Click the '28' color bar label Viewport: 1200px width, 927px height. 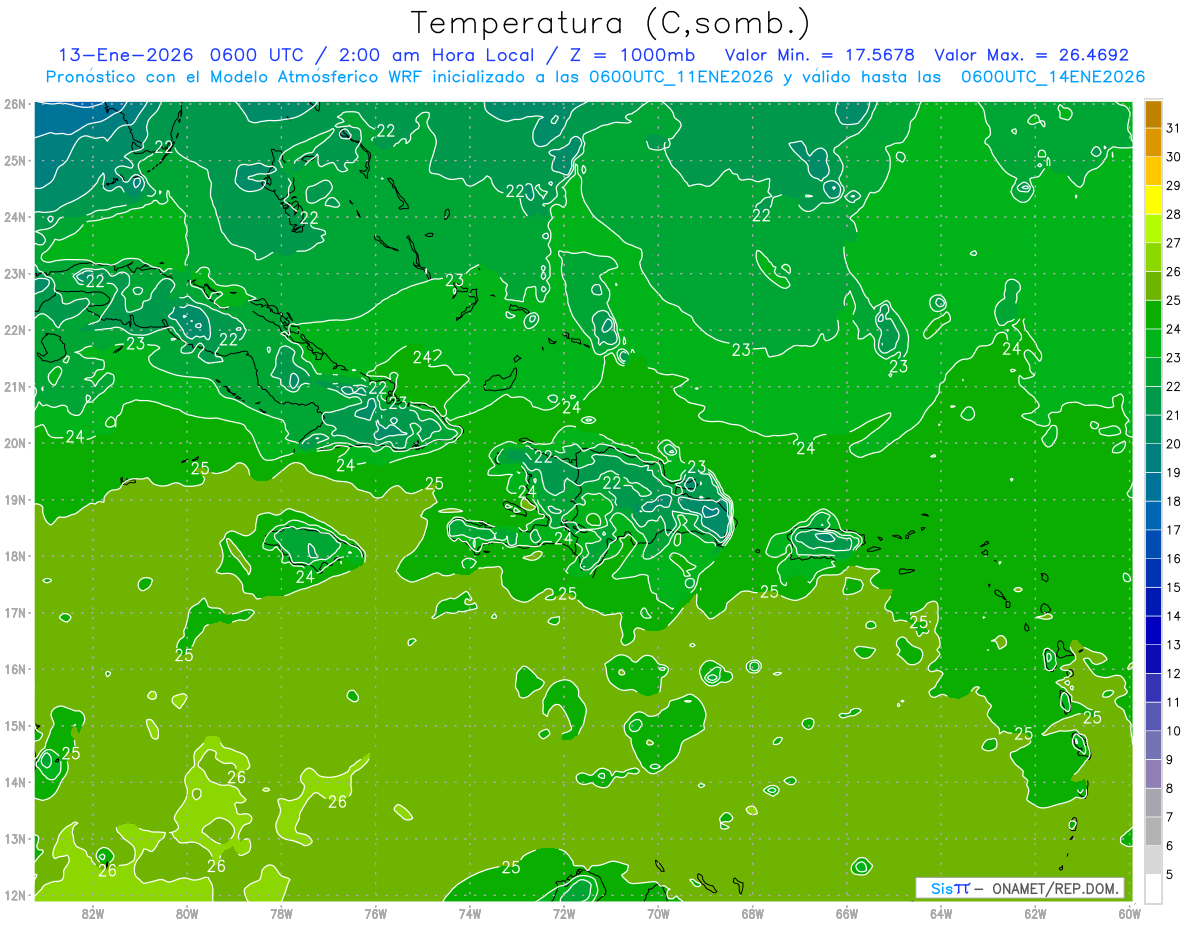point(1173,214)
